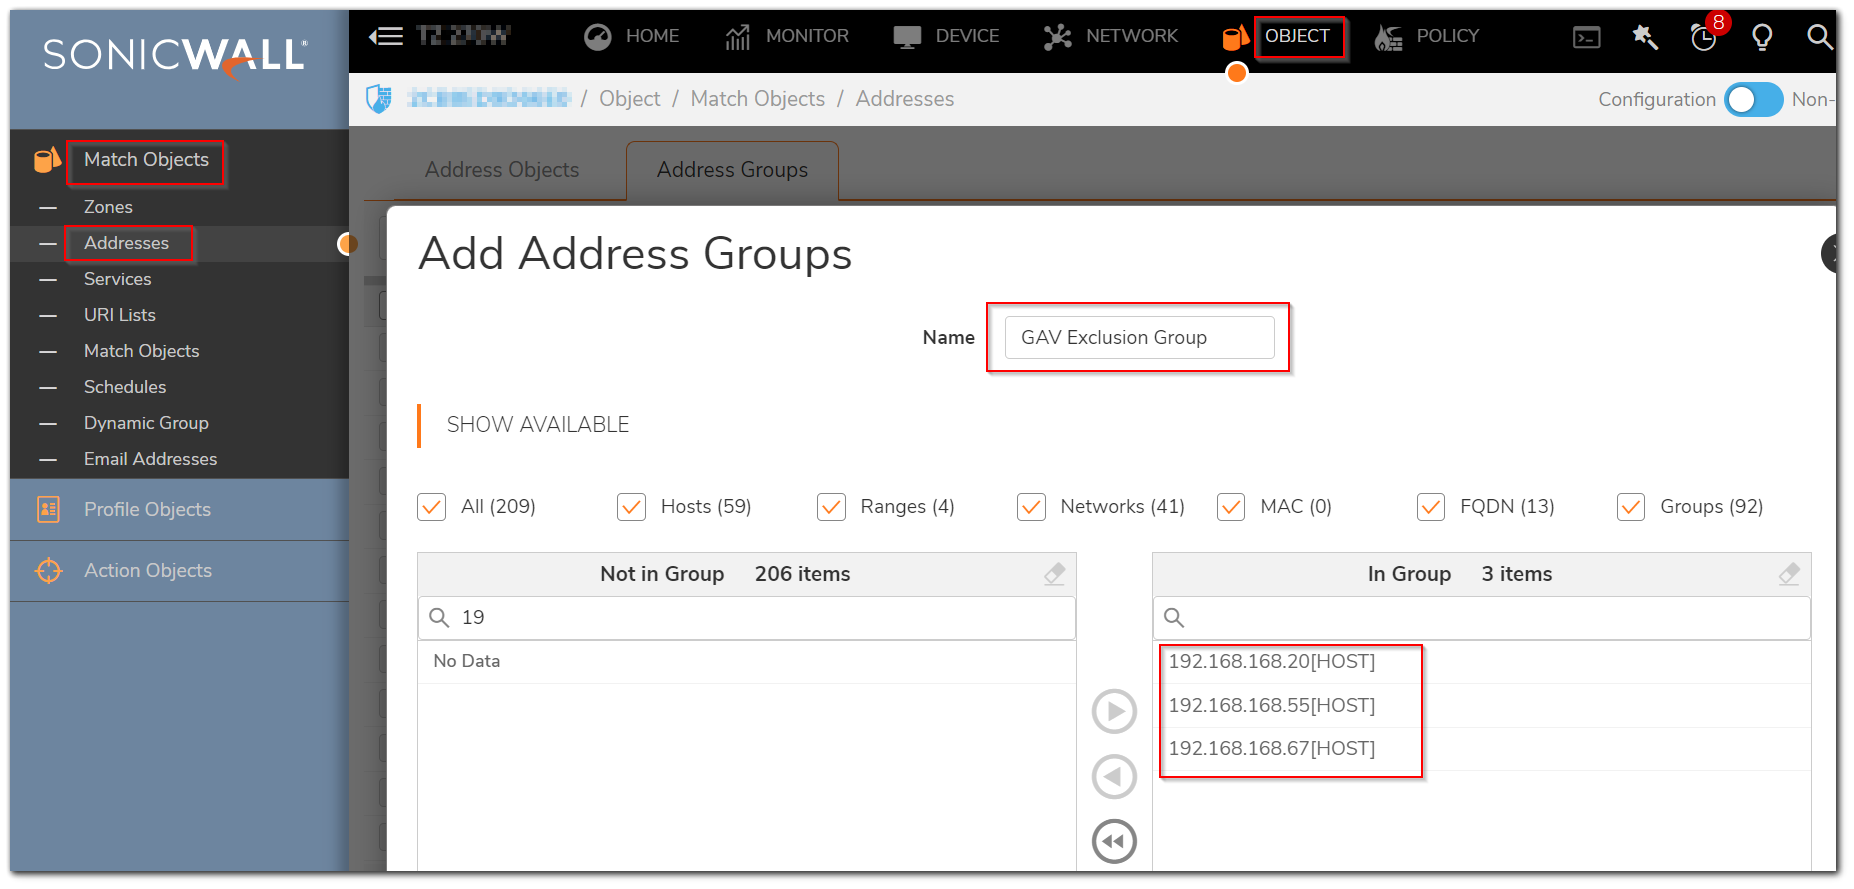
Task: Click the Profile Objects sidebar icon
Action: [48, 509]
